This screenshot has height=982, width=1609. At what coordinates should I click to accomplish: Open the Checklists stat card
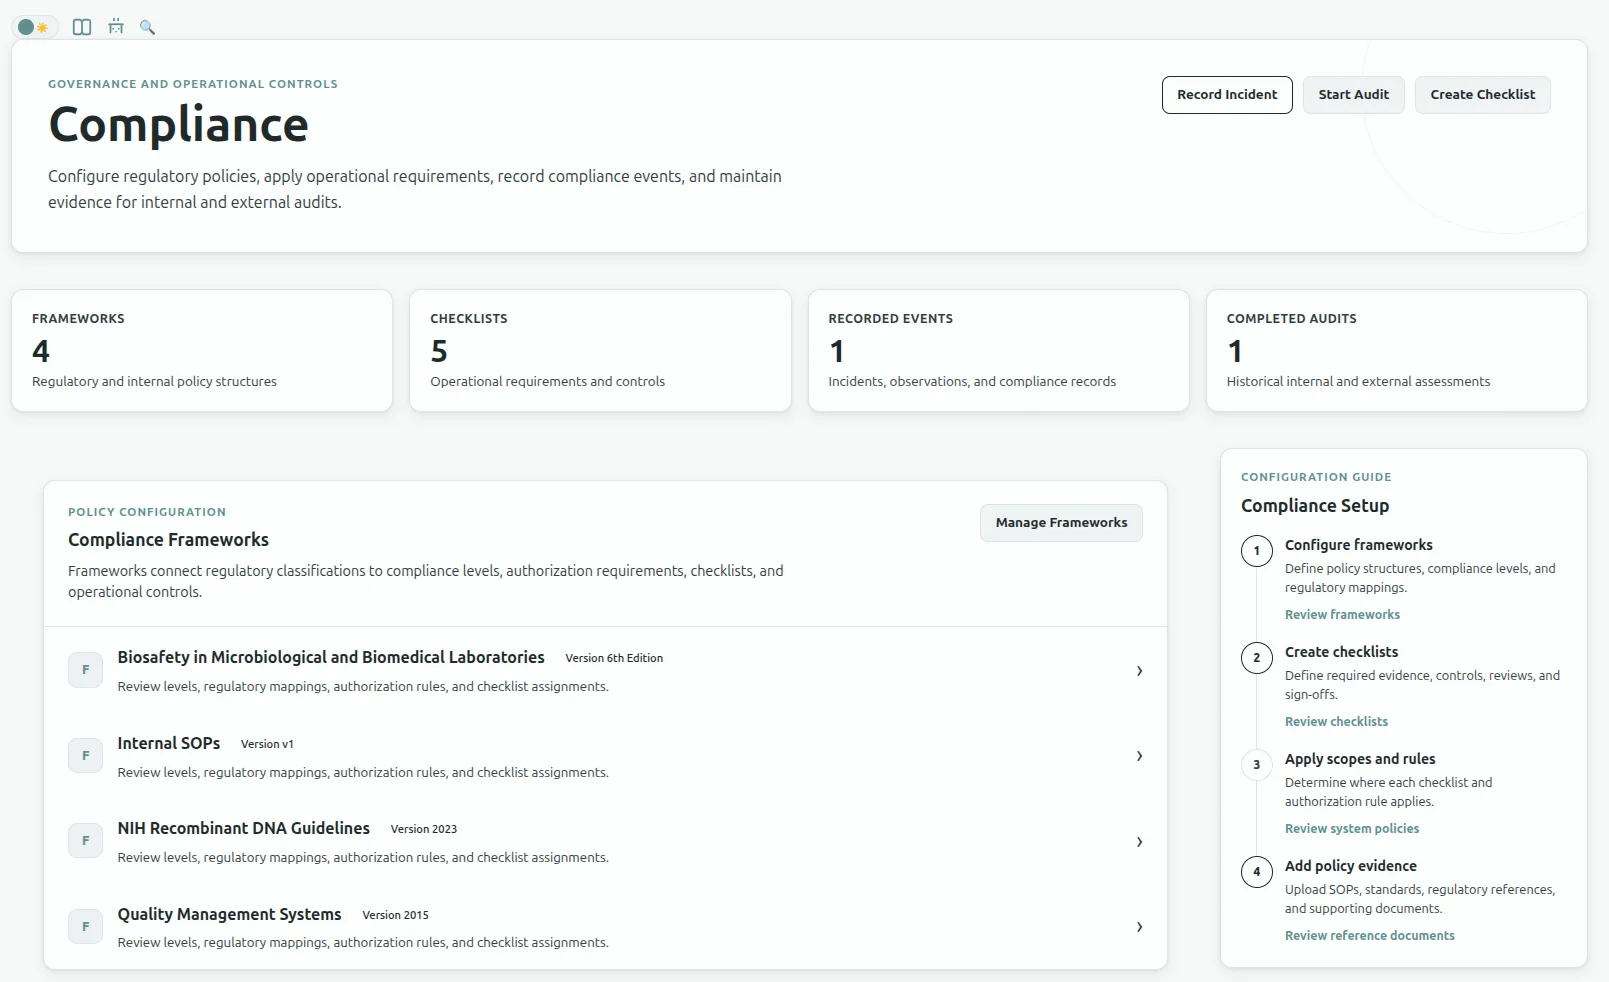point(600,351)
